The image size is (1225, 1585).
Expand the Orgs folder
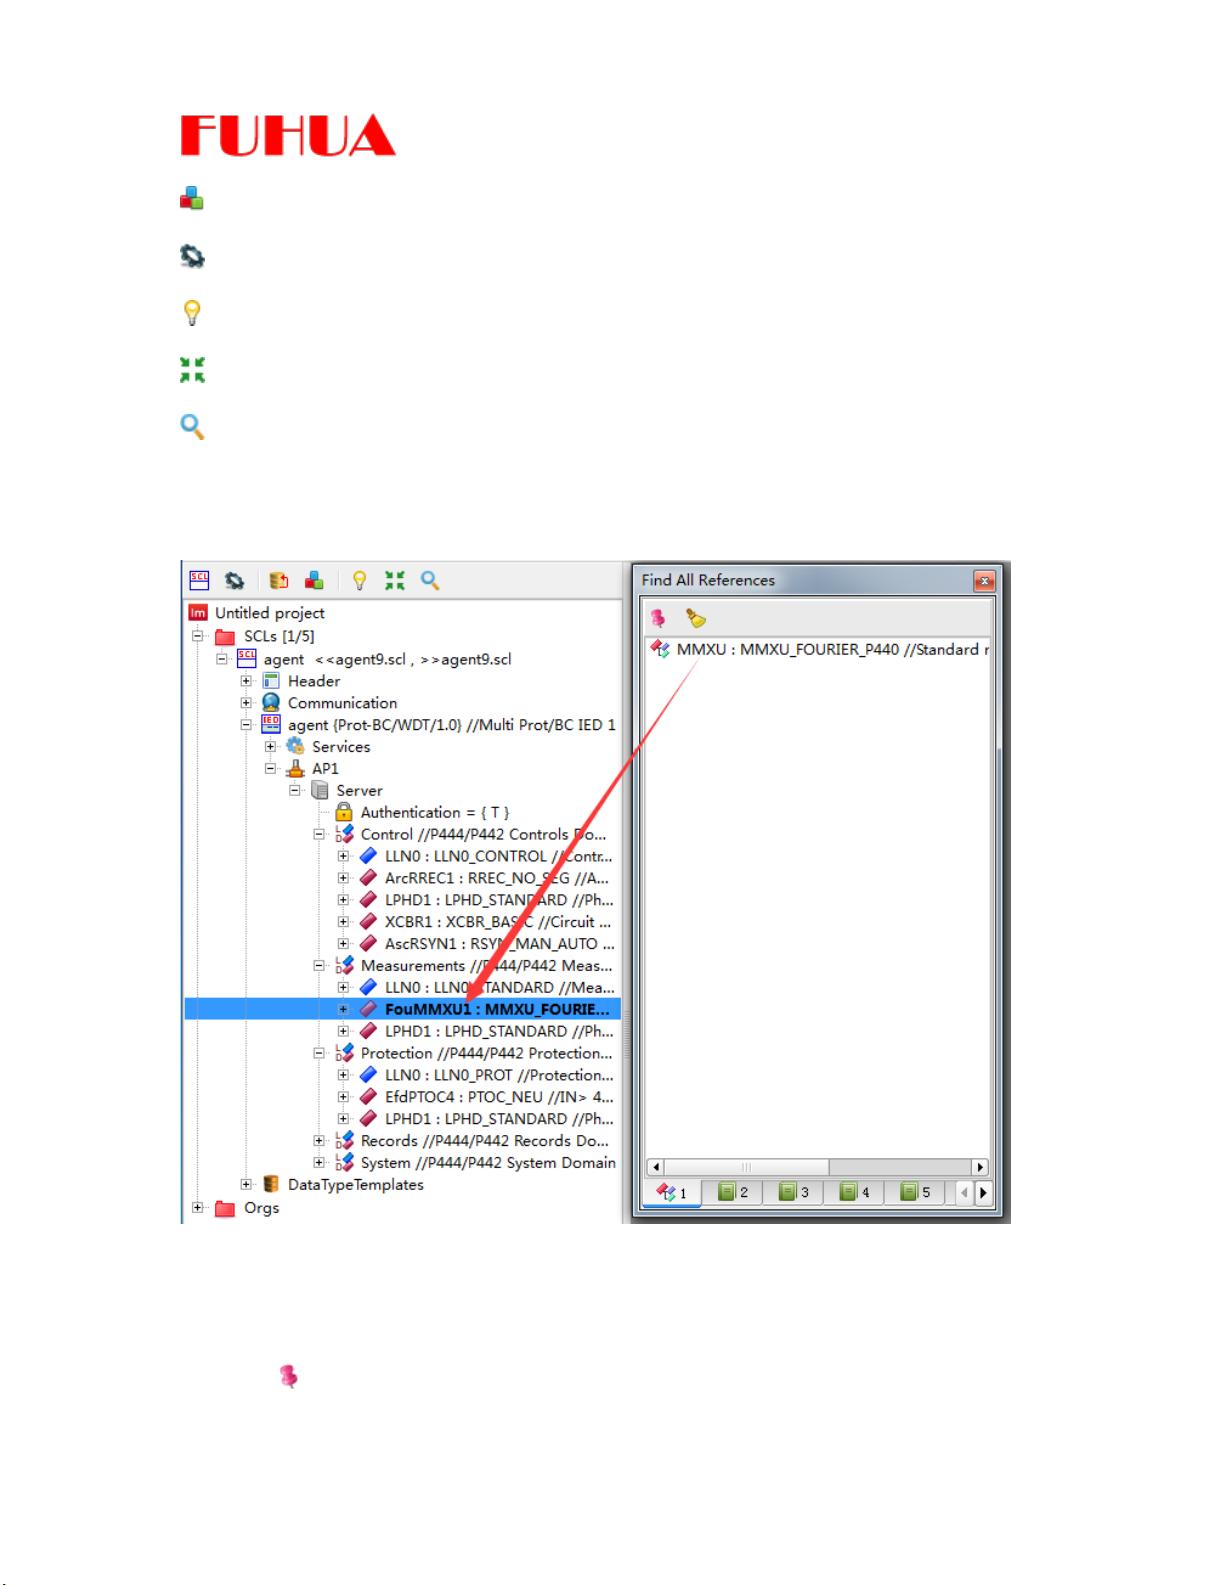click(198, 1208)
